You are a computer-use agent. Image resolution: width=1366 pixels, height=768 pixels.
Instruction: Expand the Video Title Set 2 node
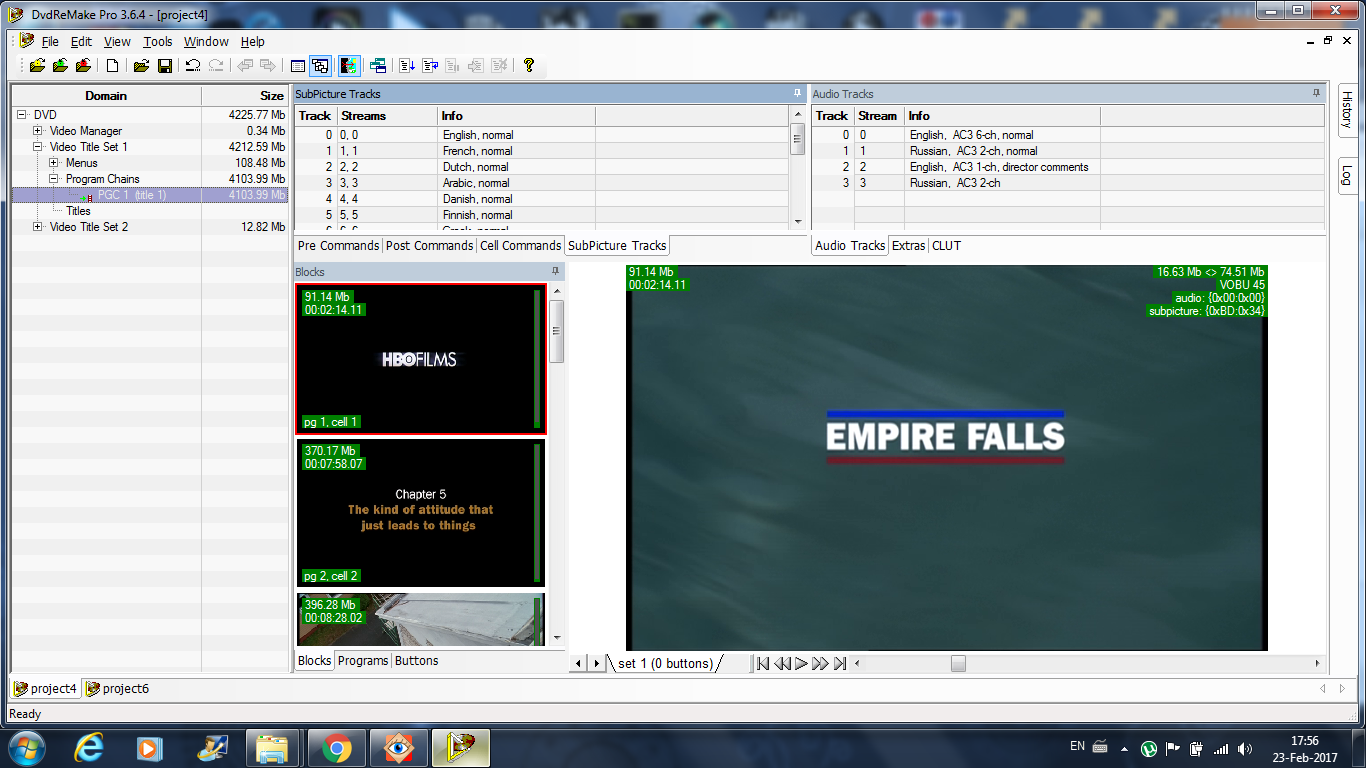click(x=38, y=227)
